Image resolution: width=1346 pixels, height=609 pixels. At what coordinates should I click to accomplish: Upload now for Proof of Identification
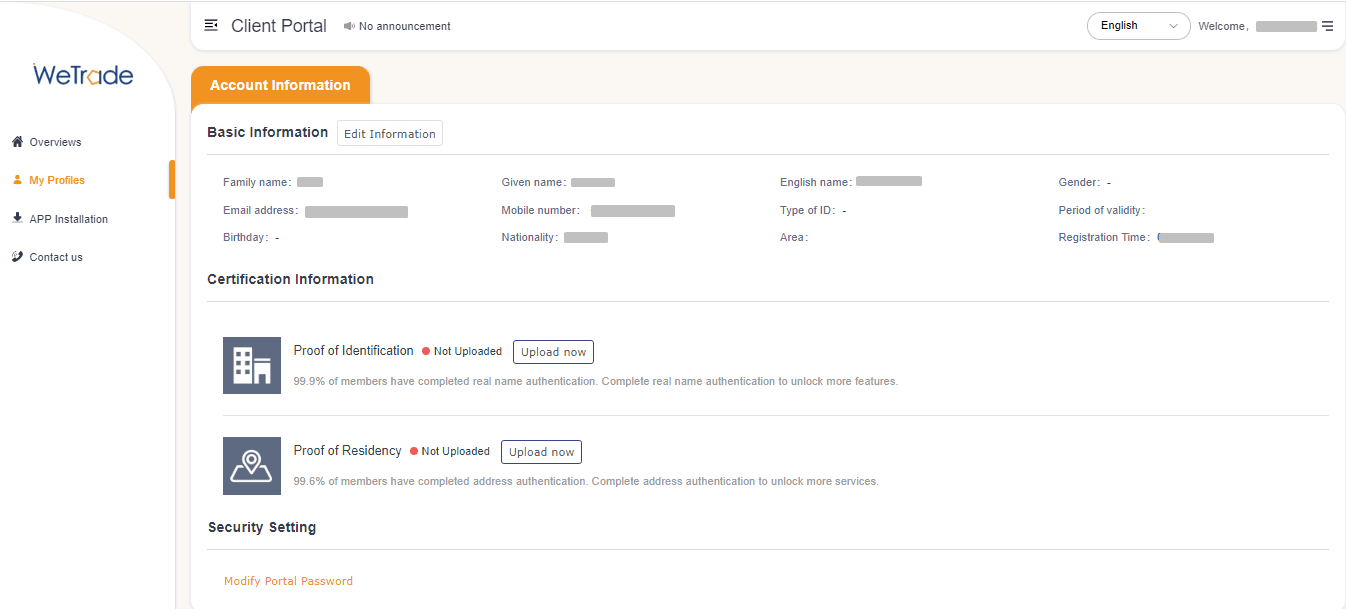point(553,352)
